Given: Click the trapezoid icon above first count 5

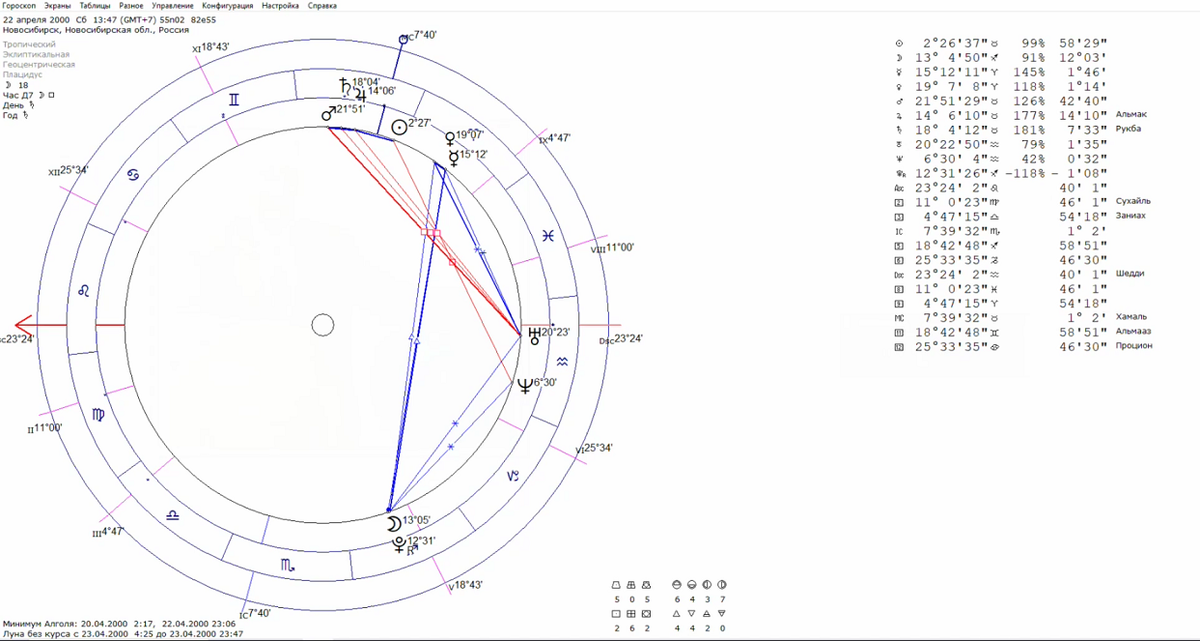Looking at the screenshot, I should (617, 584).
